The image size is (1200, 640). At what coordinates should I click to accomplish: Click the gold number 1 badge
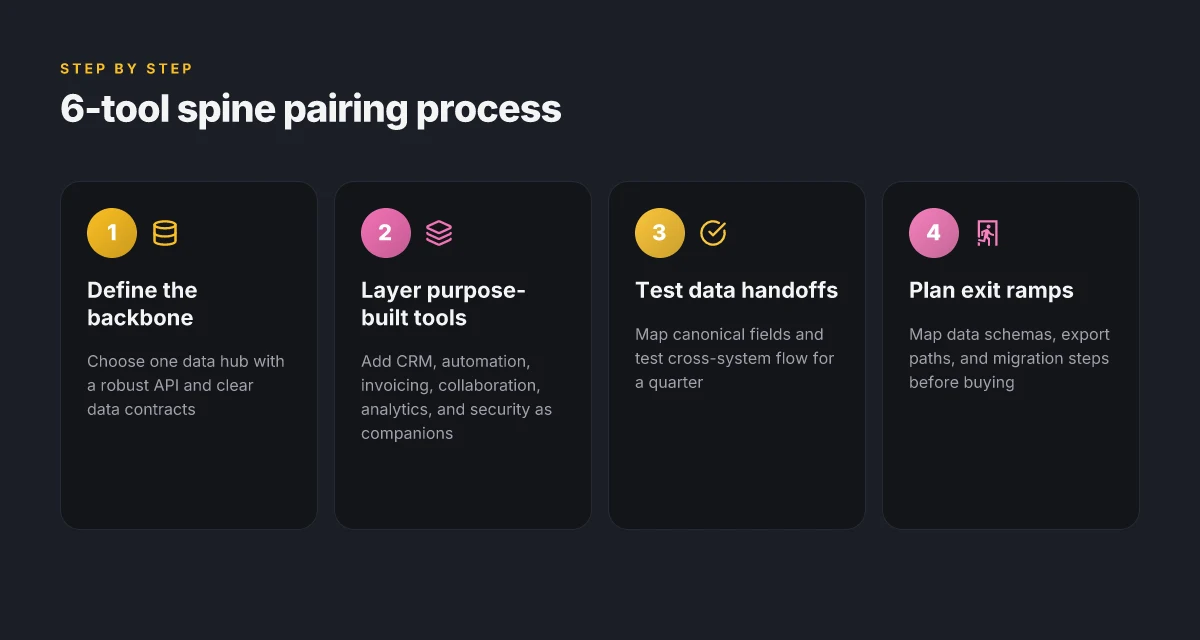click(112, 233)
